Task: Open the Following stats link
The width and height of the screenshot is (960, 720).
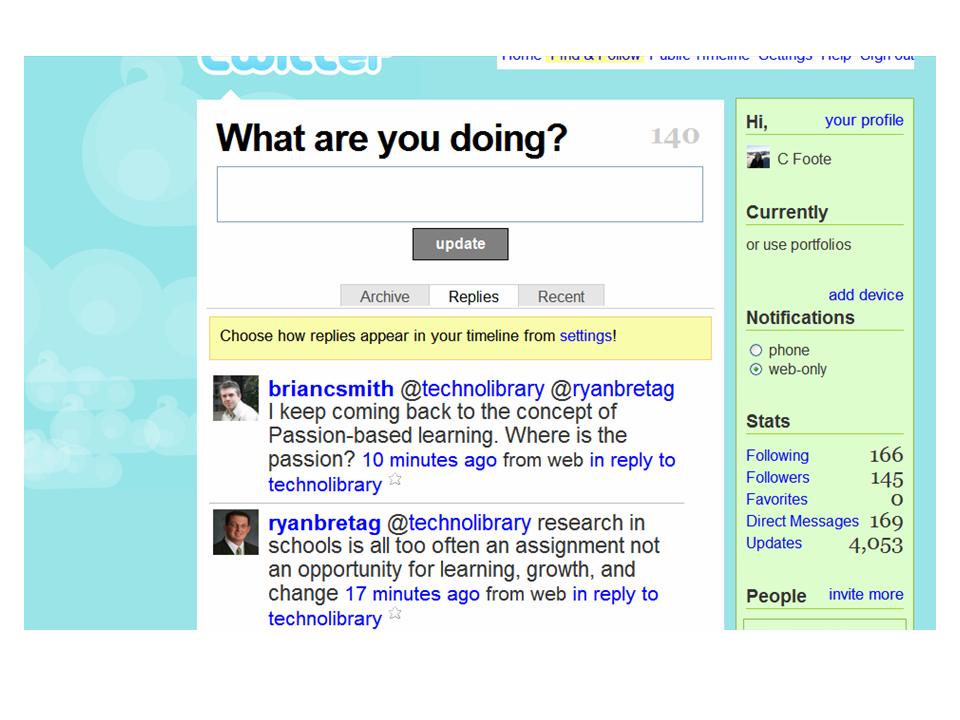Action: pos(777,456)
